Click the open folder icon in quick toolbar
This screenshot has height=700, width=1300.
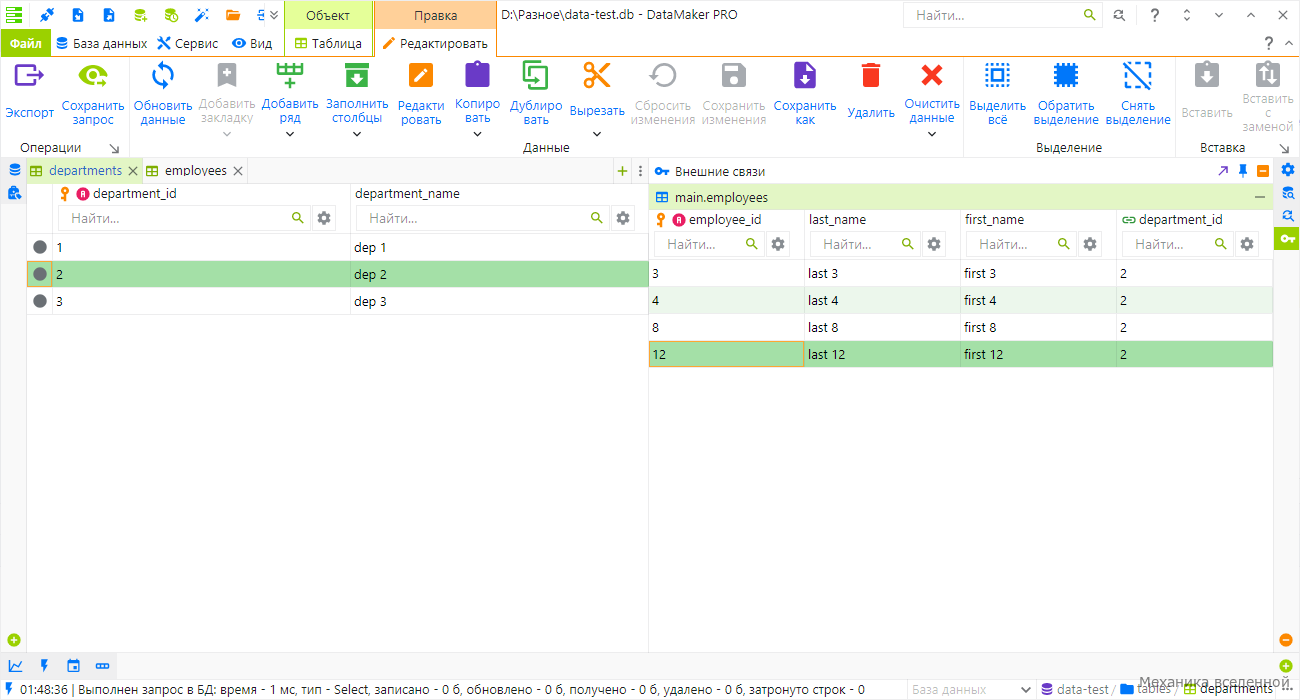click(x=233, y=15)
